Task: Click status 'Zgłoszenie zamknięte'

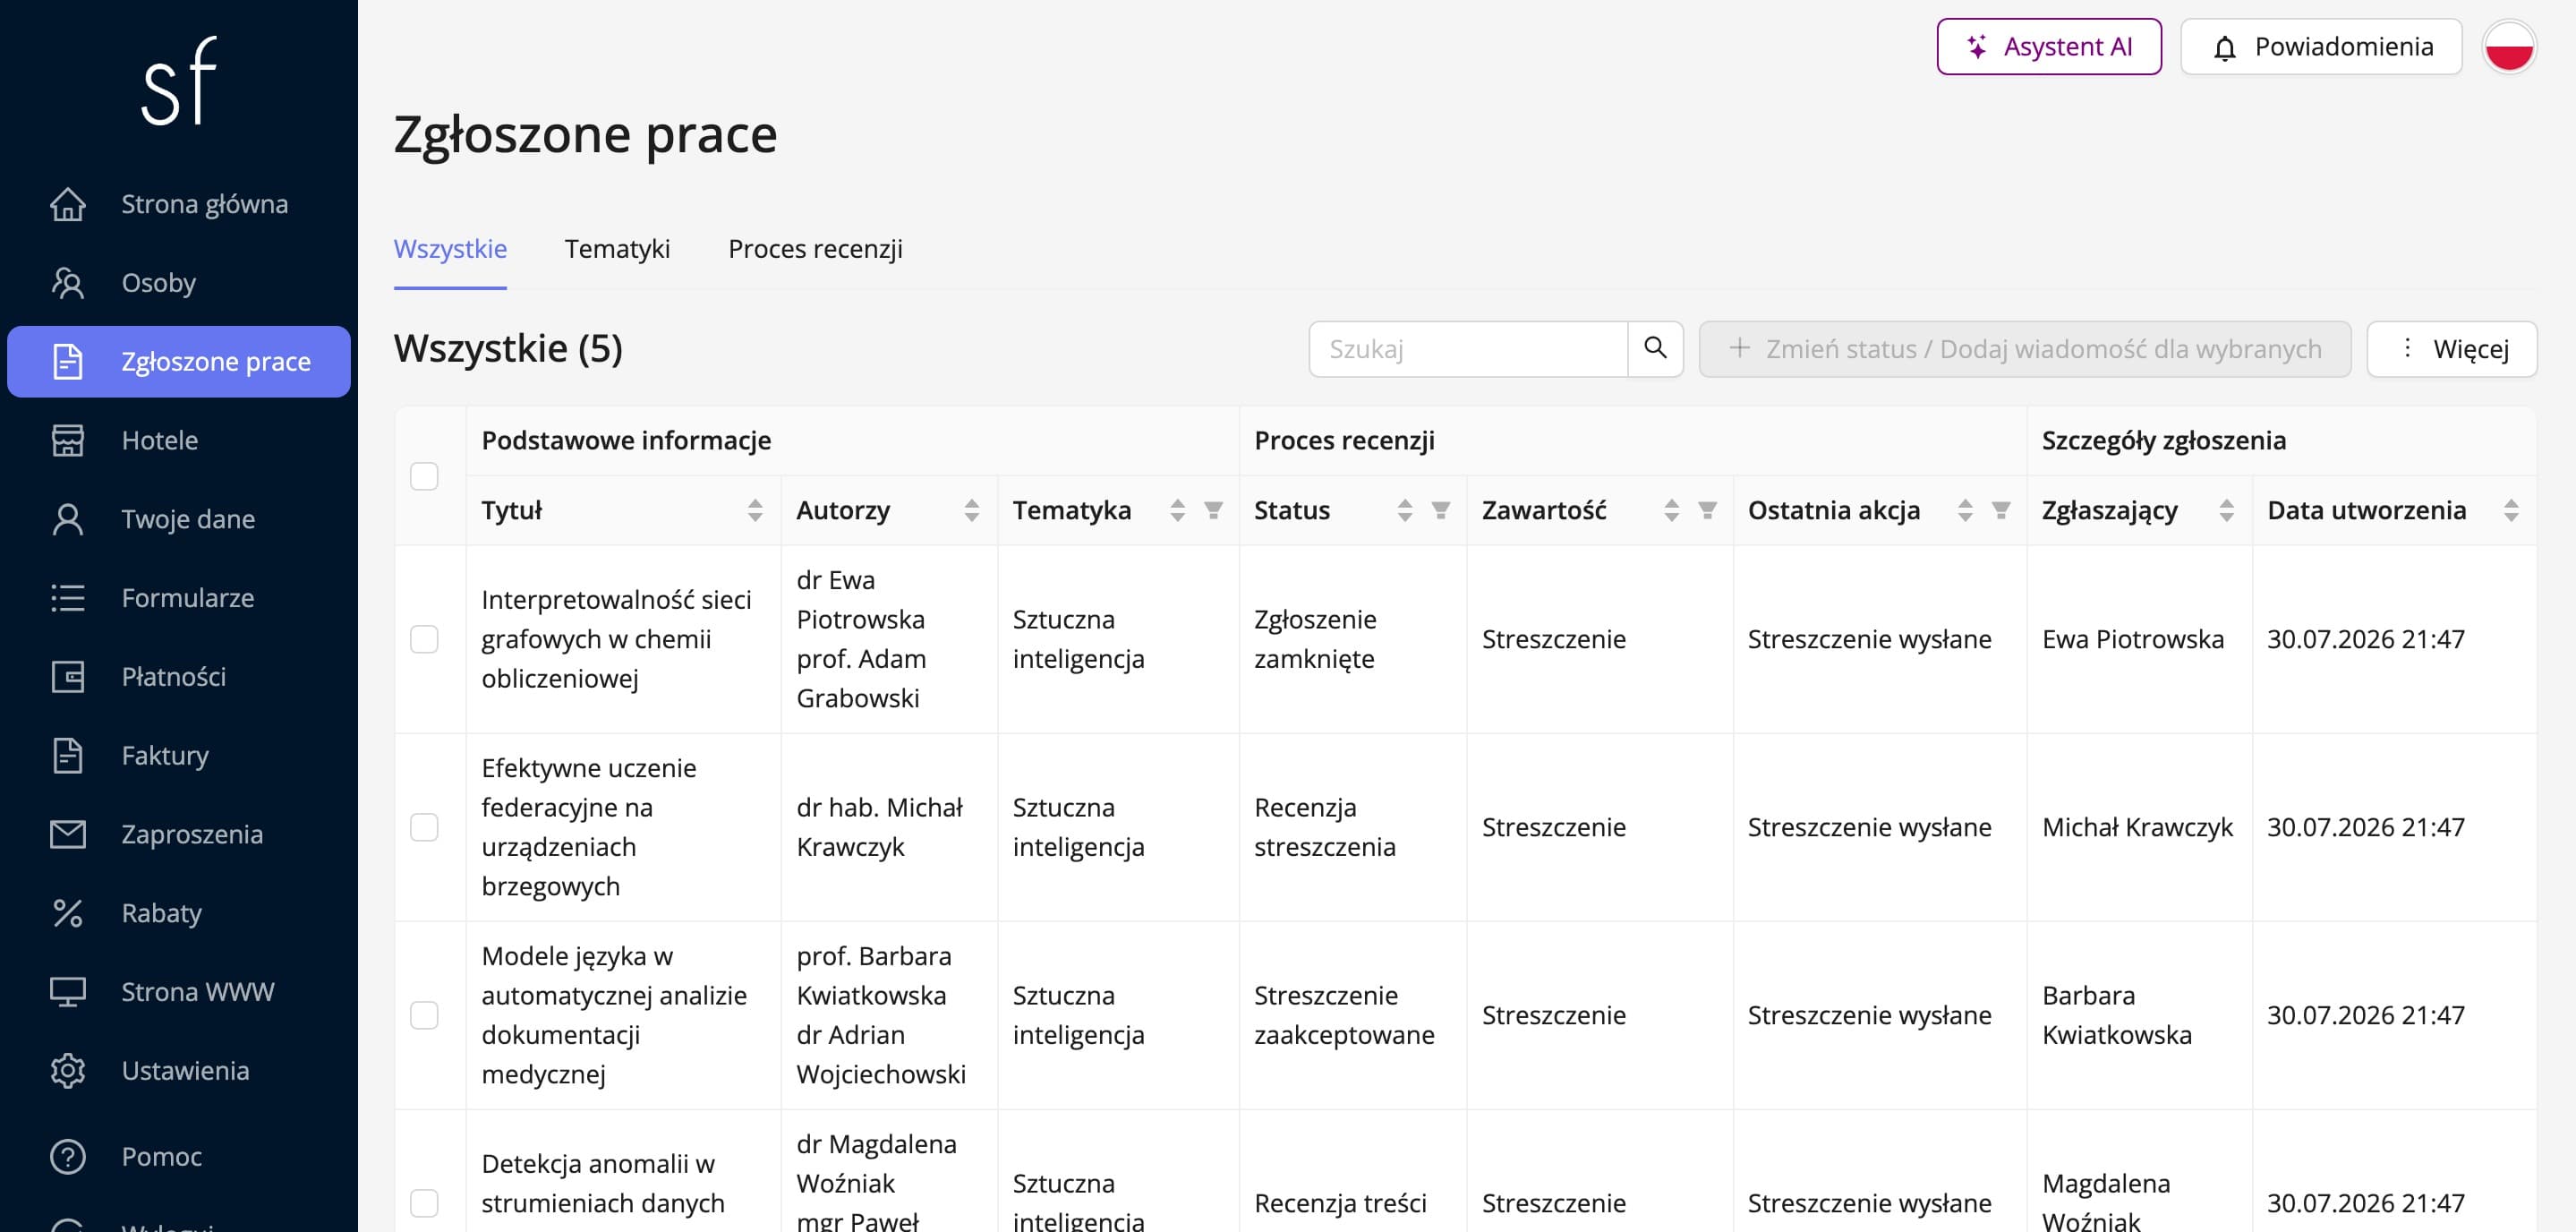Action: click(x=1315, y=639)
